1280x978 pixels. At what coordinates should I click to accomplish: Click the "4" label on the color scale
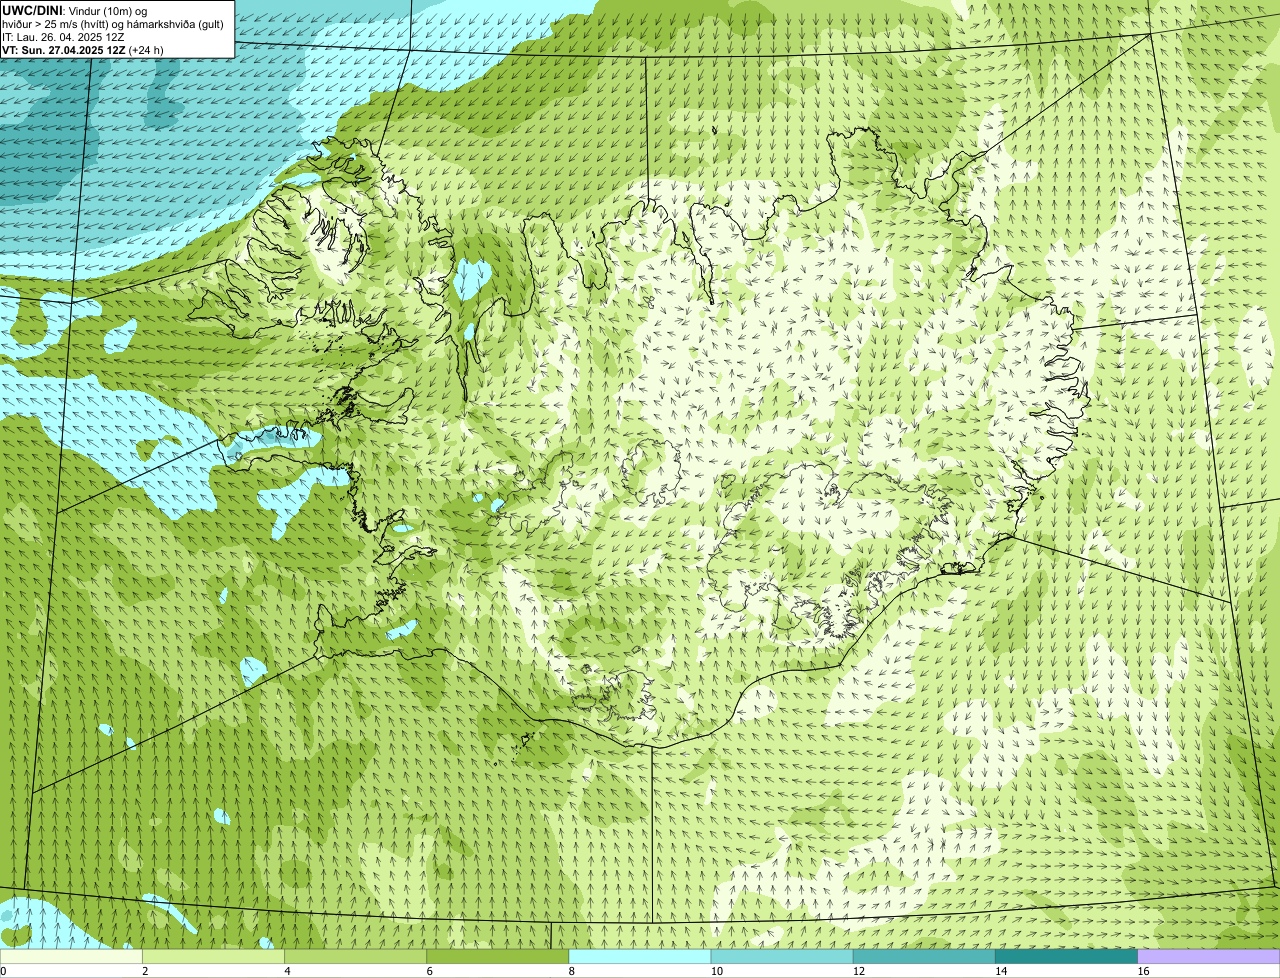287,971
